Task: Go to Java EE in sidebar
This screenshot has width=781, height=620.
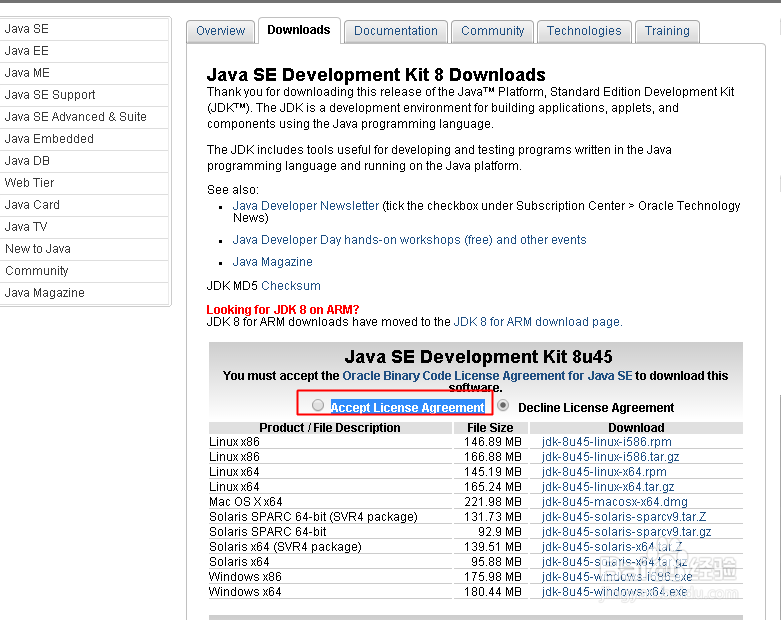Action: click(84, 51)
